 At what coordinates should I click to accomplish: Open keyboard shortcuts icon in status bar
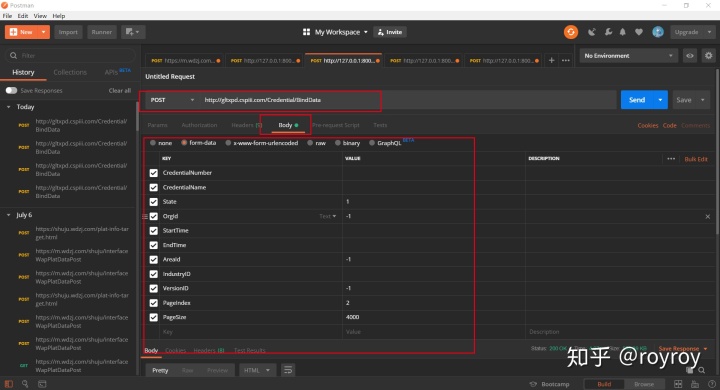click(x=695, y=384)
